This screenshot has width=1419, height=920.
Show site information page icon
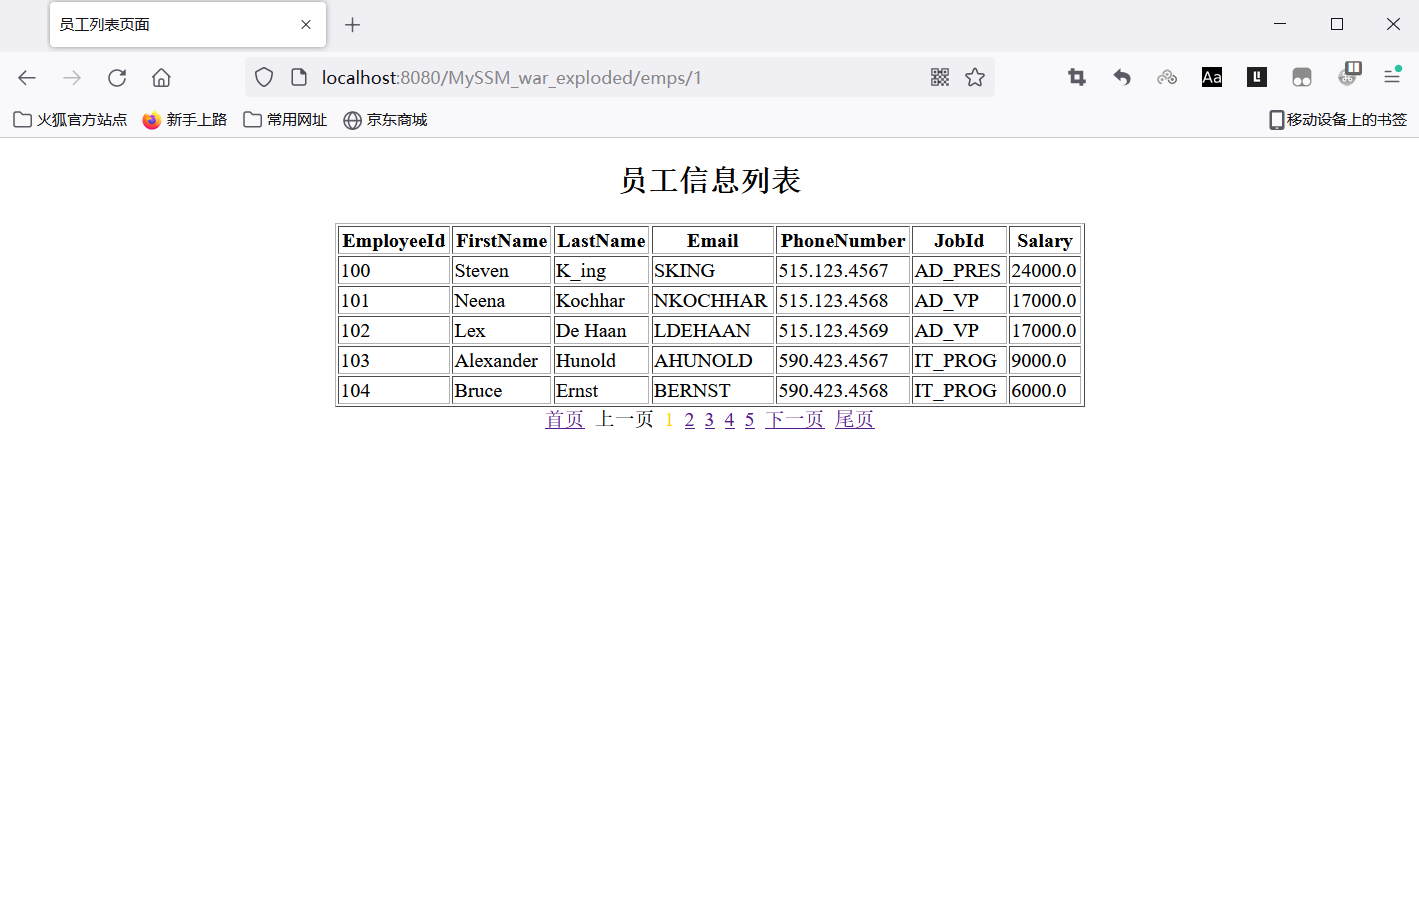point(298,77)
